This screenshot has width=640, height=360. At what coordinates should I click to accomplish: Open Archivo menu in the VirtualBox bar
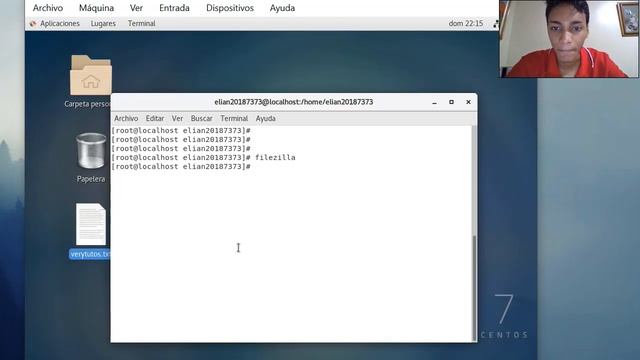tap(48, 8)
